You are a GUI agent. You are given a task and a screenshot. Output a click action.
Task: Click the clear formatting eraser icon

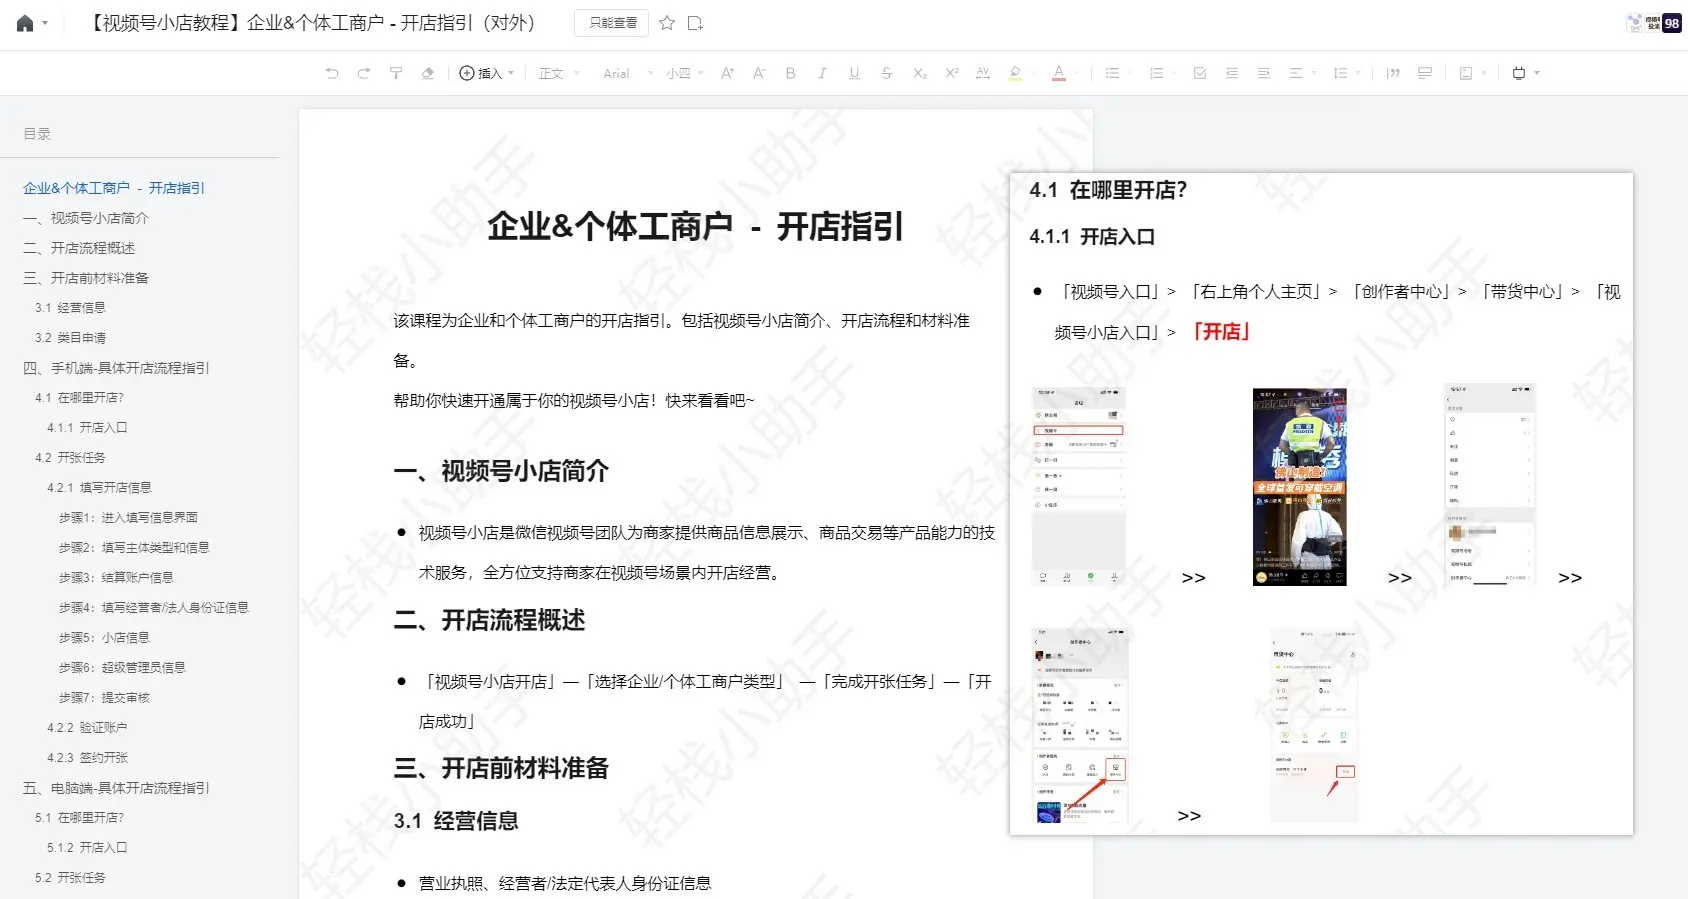point(428,73)
